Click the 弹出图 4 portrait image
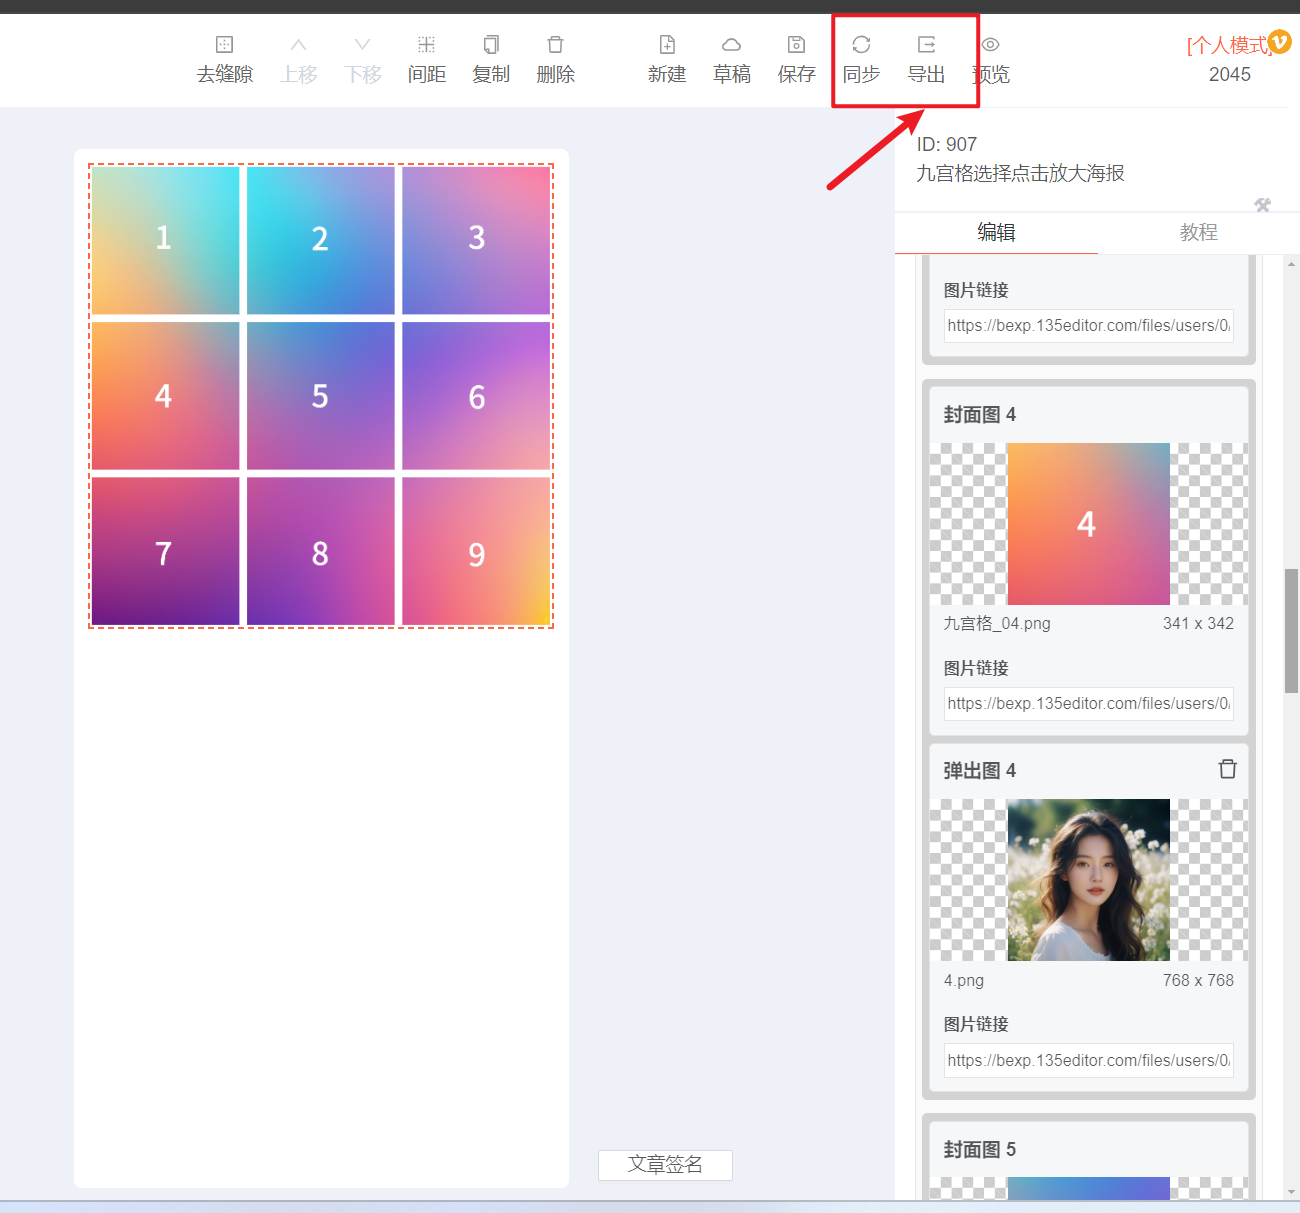 point(1088,880)
